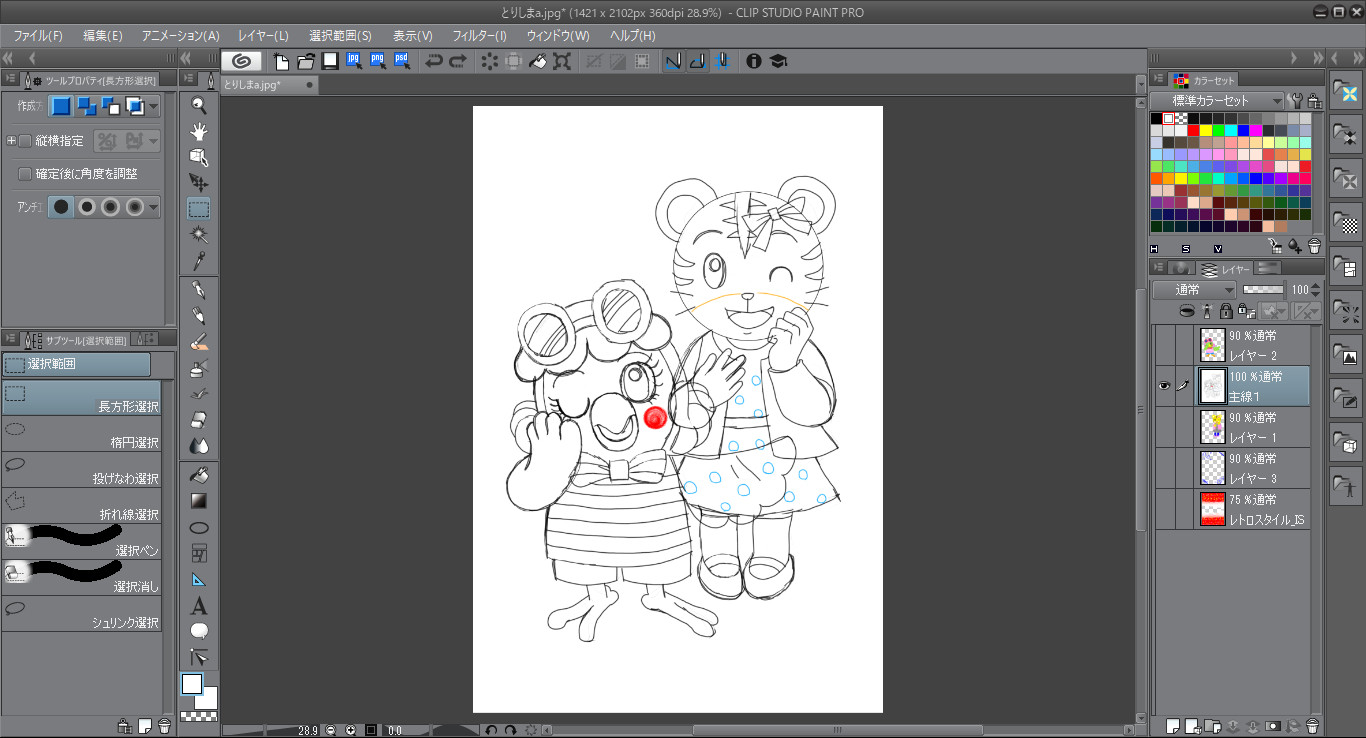Open the Sub Tool panel menu
Viewport: 1366px width, 738px height.
(x=12, y=339)
